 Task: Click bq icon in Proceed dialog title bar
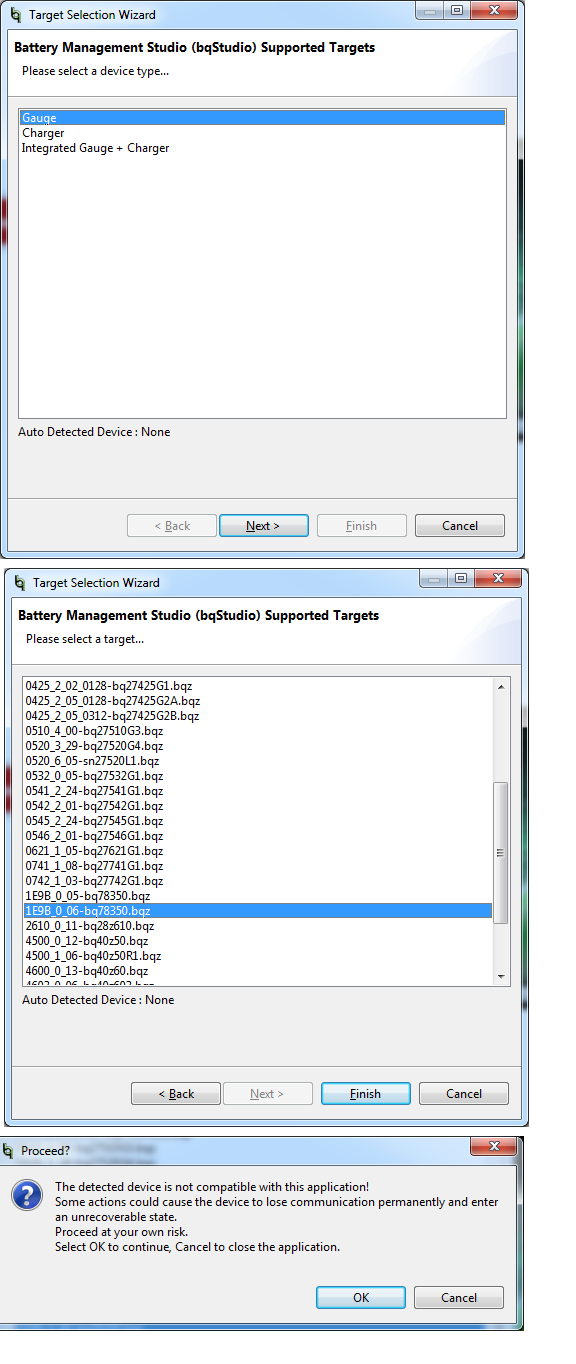pos(9,1151)
